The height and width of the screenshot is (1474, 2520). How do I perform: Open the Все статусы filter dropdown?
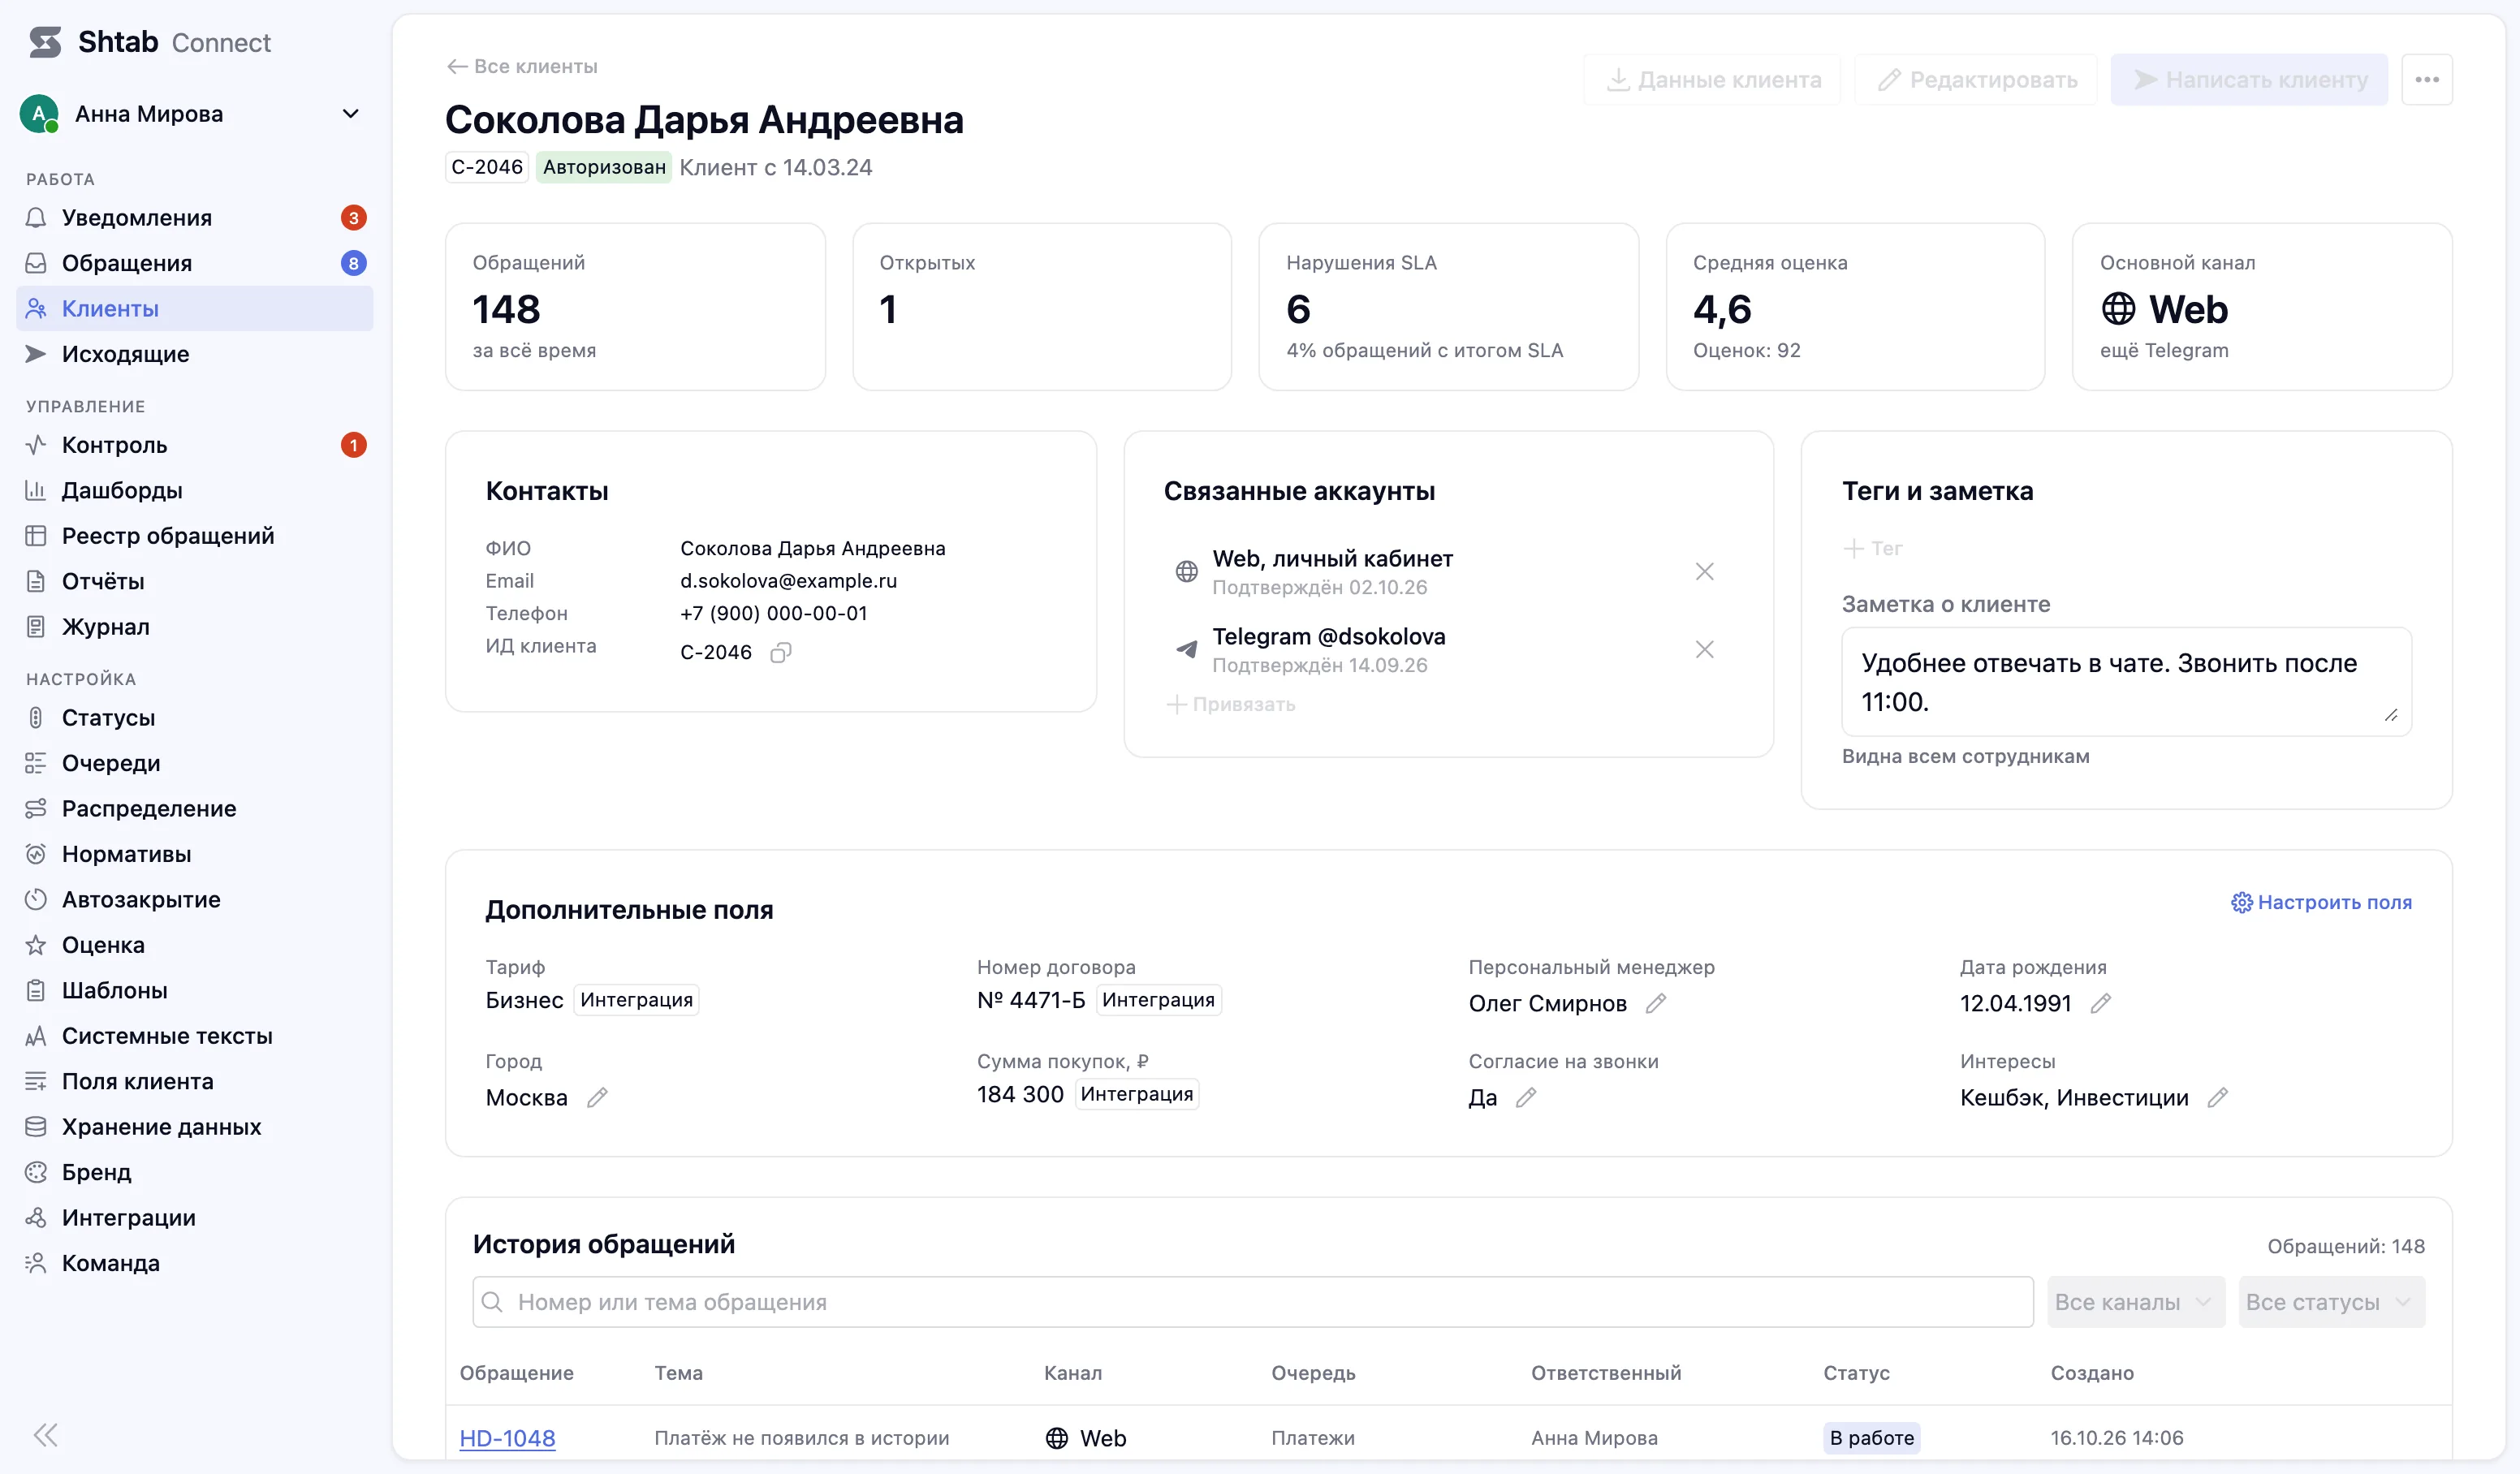[2330, 1302]
